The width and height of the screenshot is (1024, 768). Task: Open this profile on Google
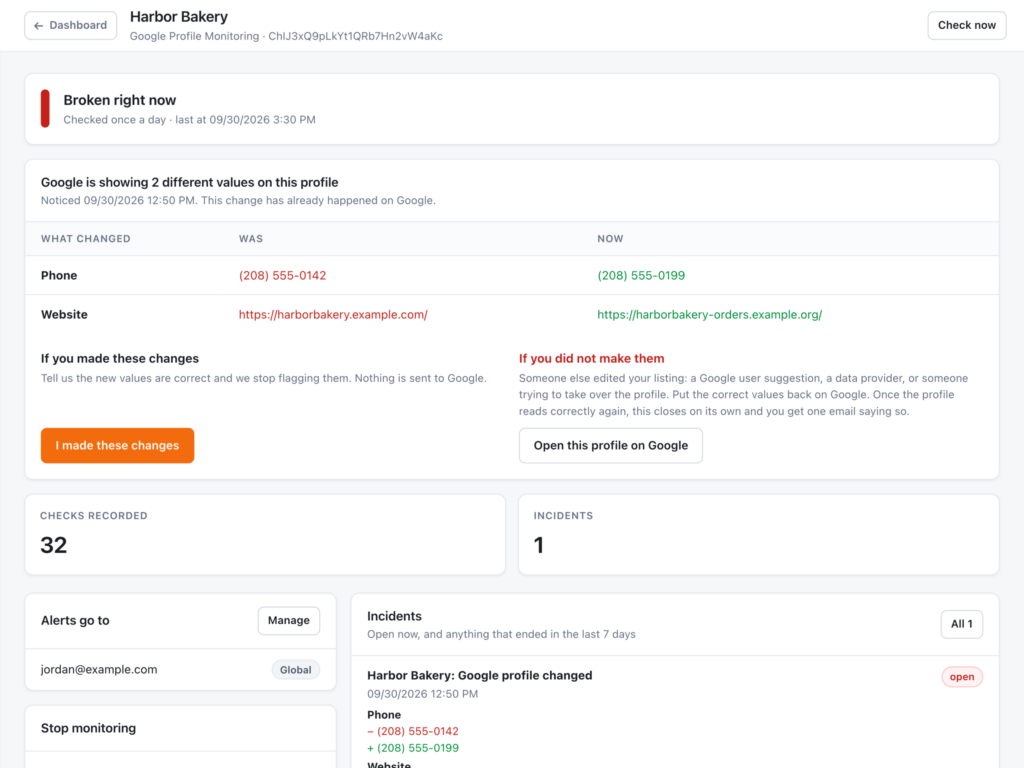pos(611,445)
